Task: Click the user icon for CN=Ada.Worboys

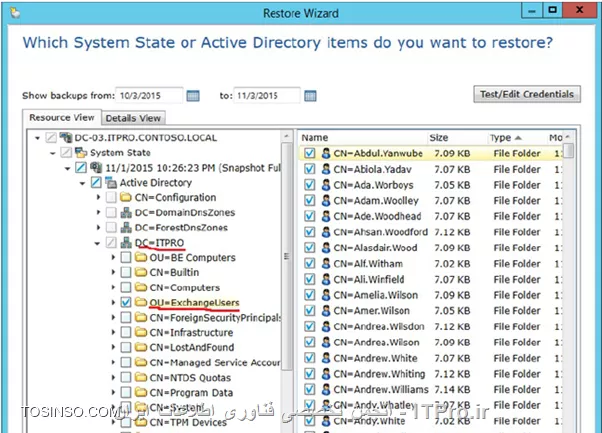Action: [326, 185]
